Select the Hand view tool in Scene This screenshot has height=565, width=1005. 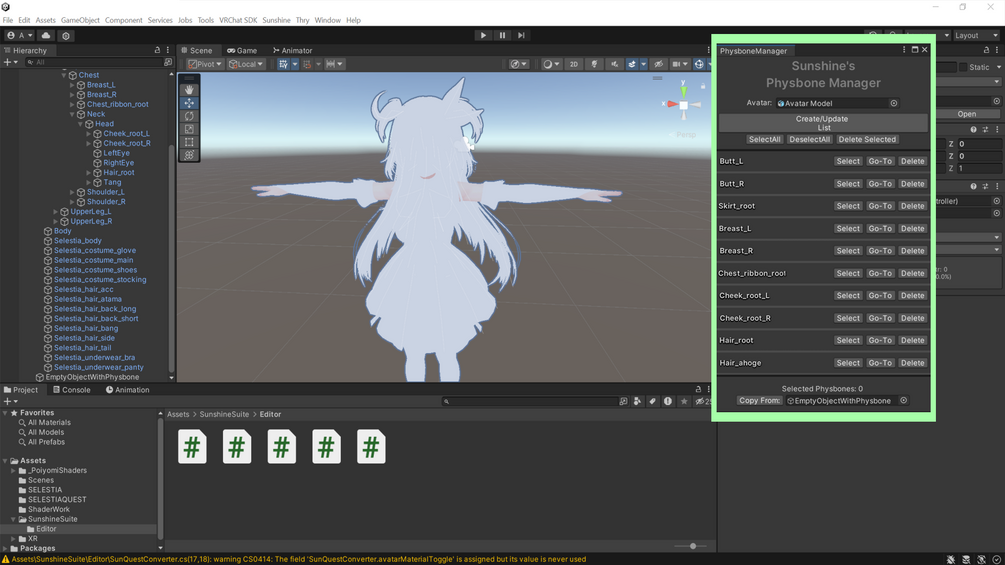[x=189, y=90]
